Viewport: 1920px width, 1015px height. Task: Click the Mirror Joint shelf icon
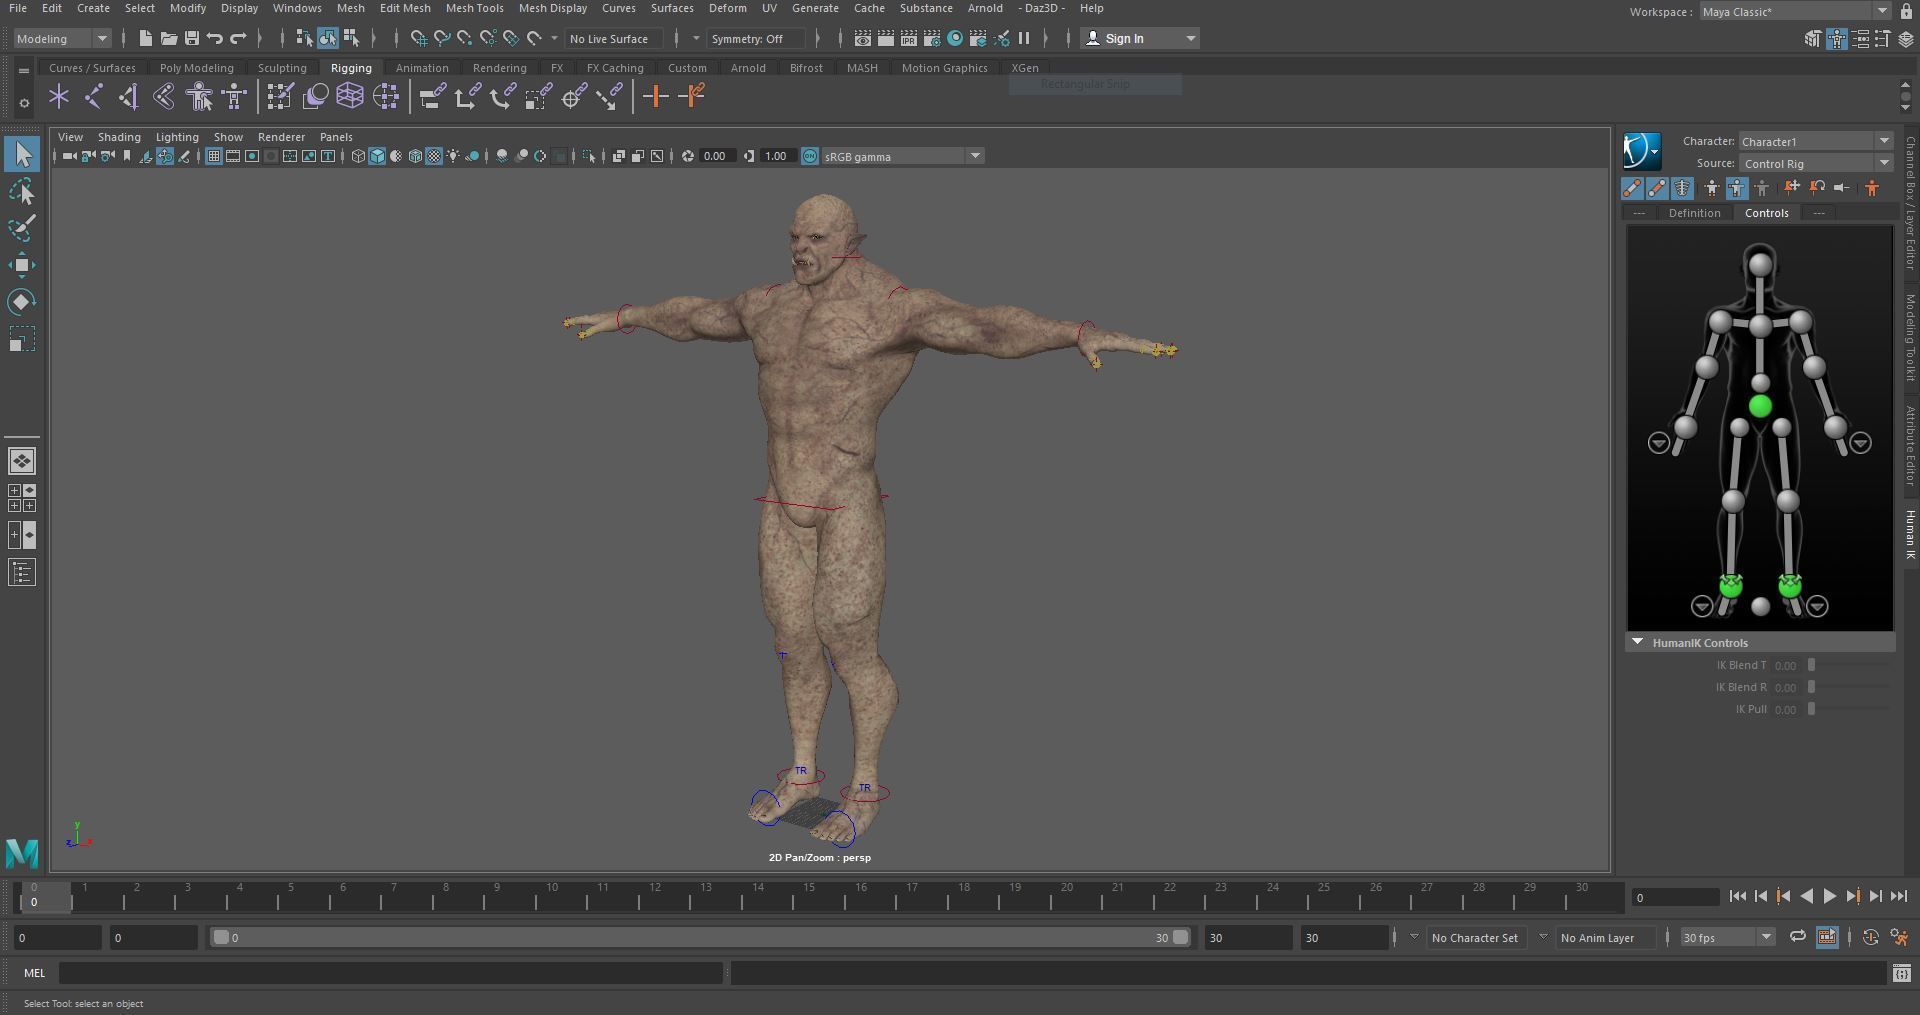[x=129, y=97]
